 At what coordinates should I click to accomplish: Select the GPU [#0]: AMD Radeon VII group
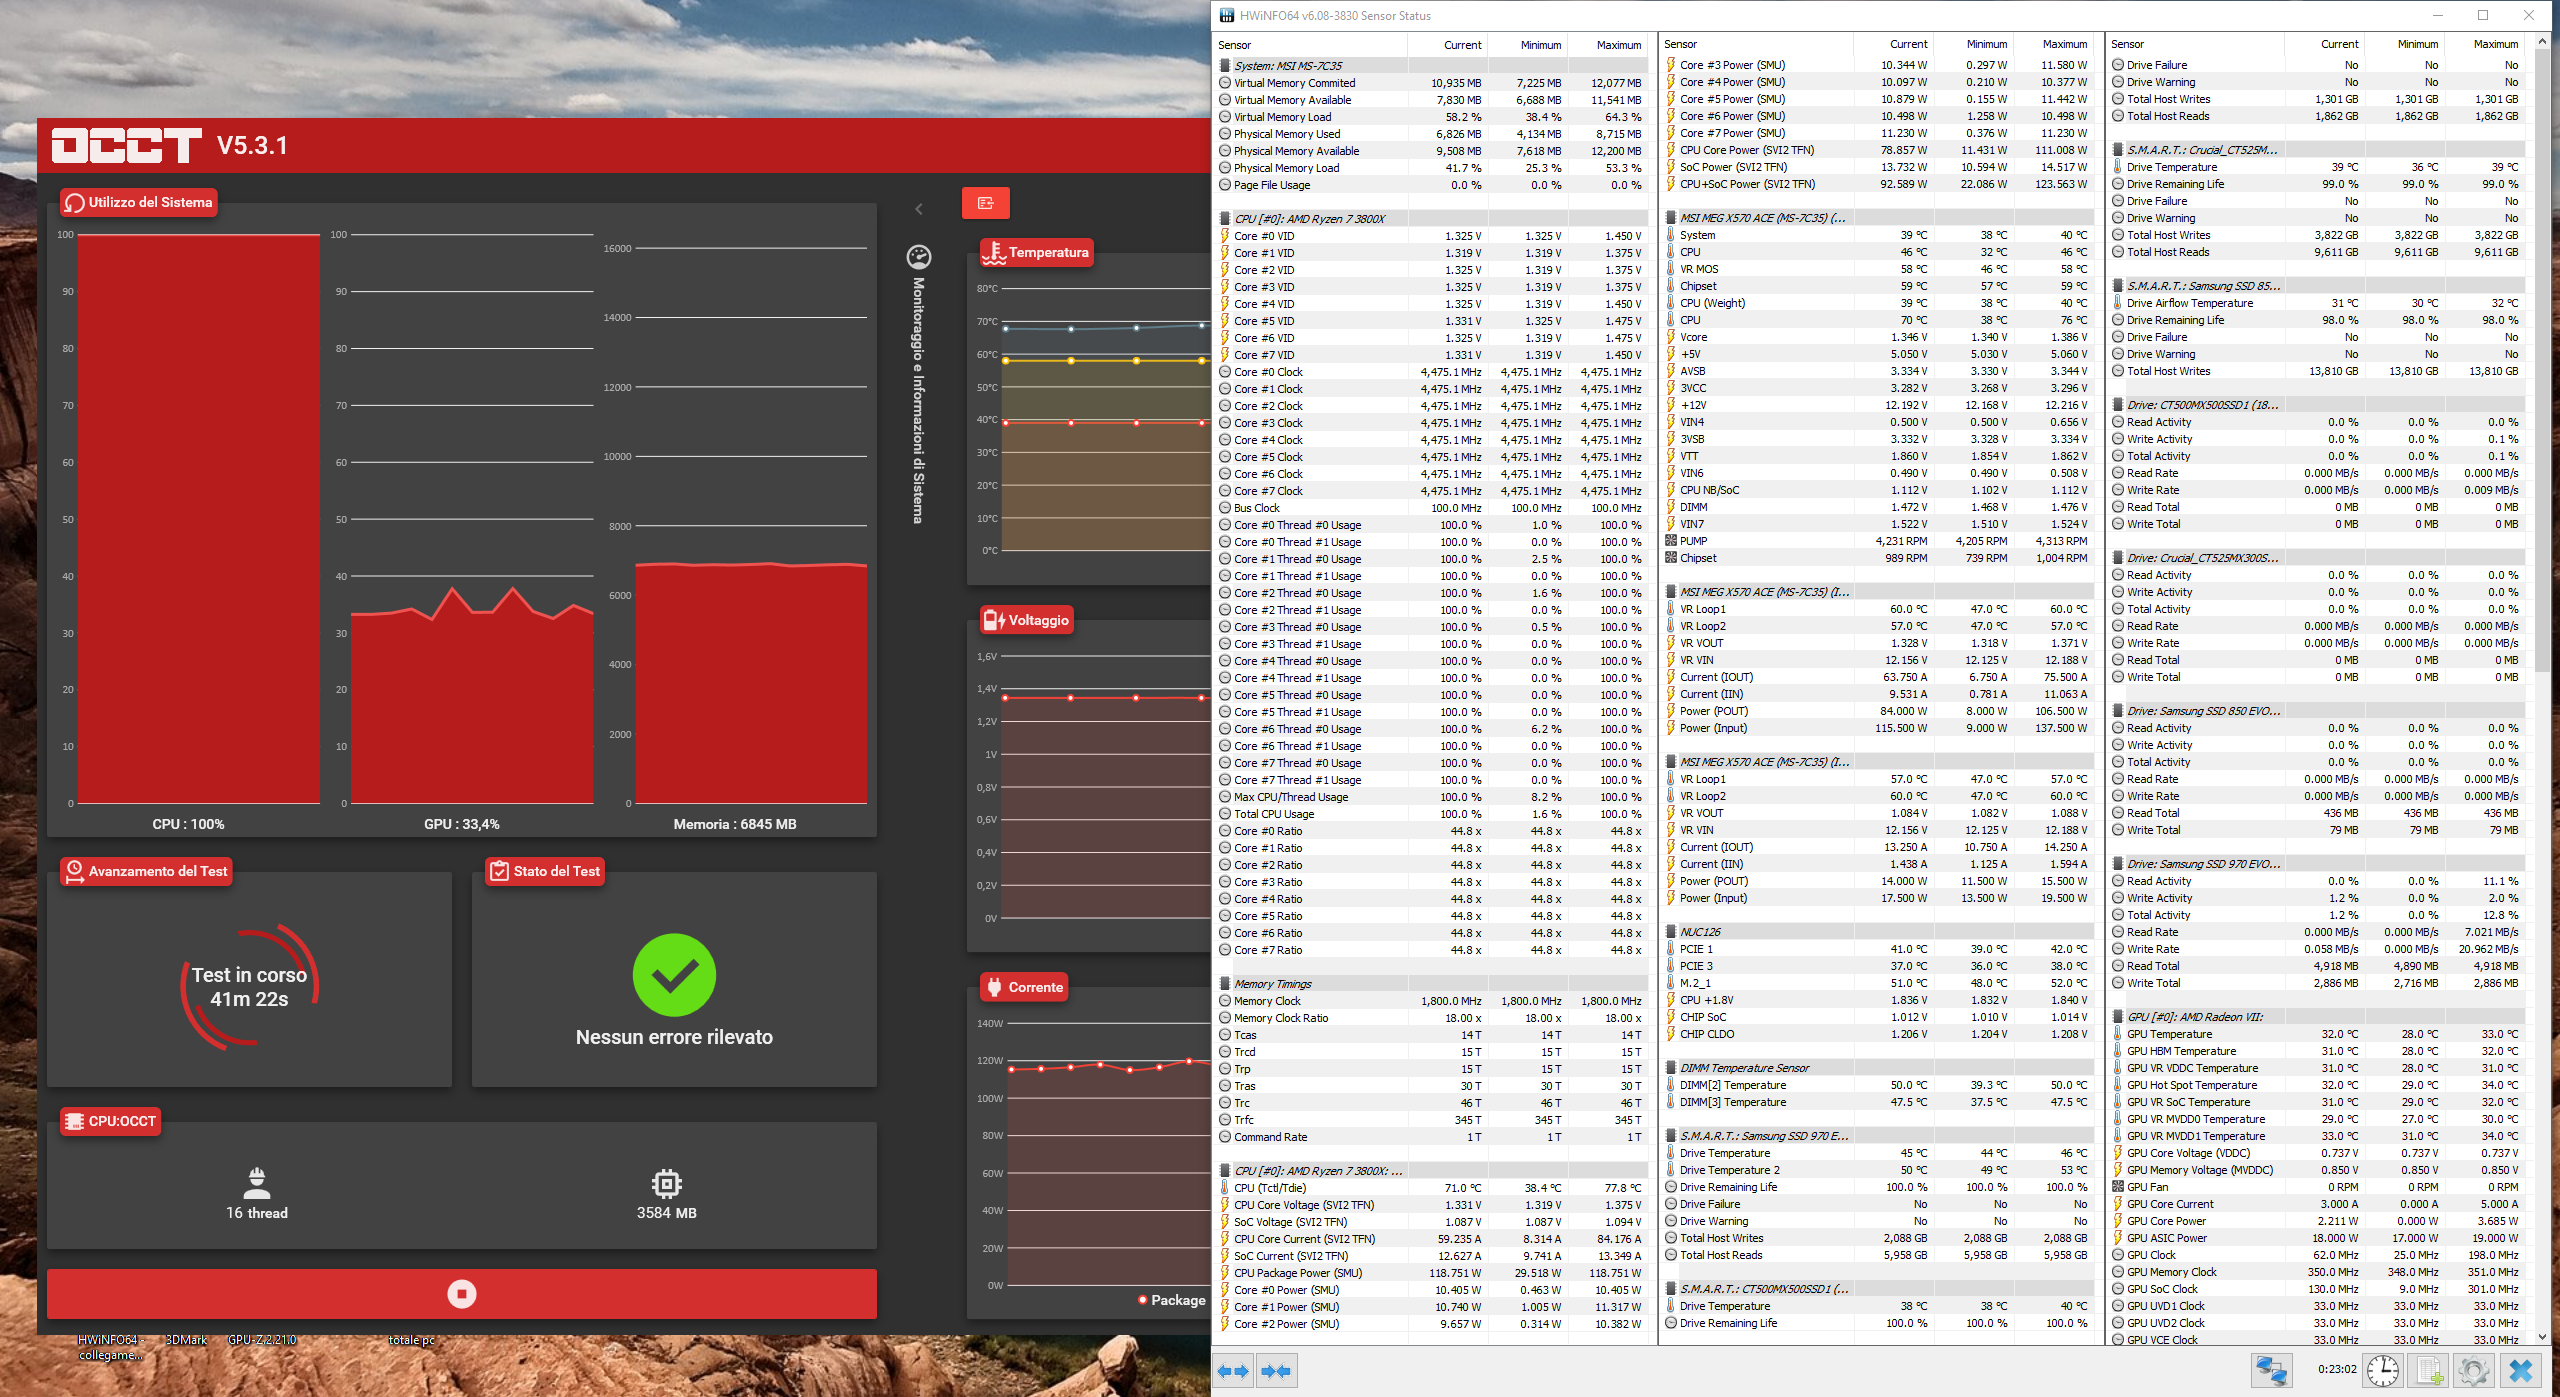(x=2316, y=1017)
